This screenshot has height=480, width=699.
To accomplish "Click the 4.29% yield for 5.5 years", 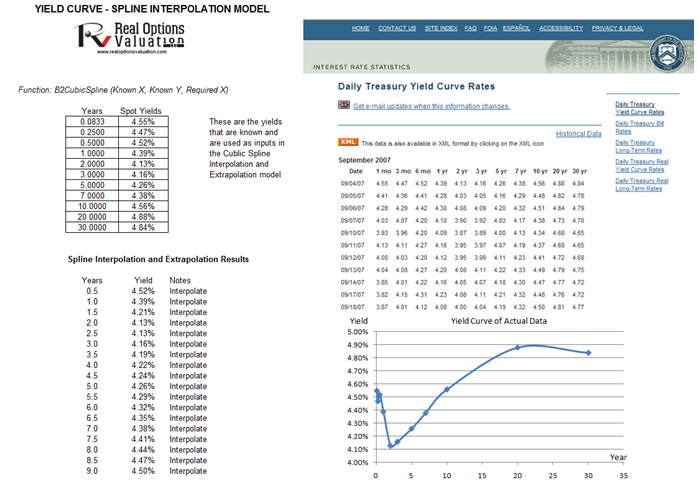I will 143,397.
